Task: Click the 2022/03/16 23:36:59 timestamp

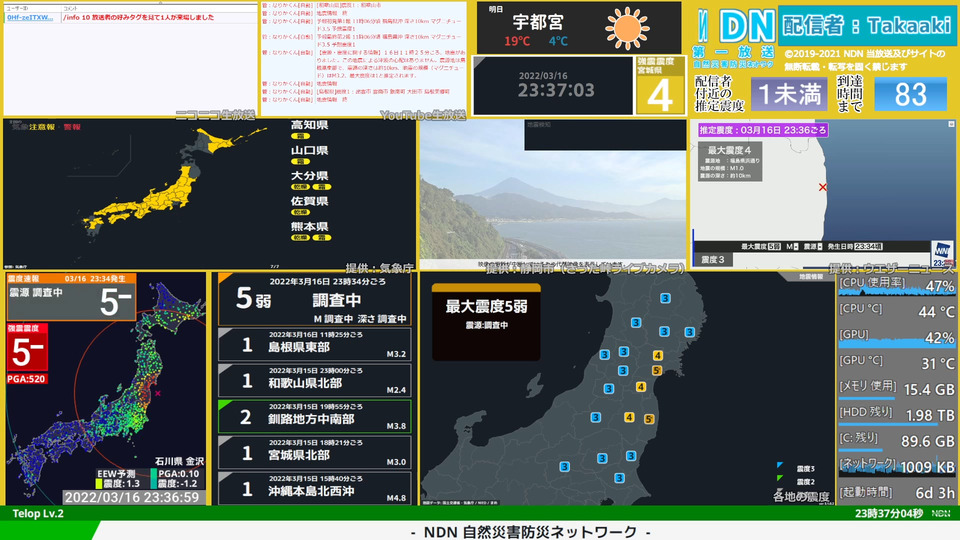Action: pyautogui.click(x=132, y=497)
